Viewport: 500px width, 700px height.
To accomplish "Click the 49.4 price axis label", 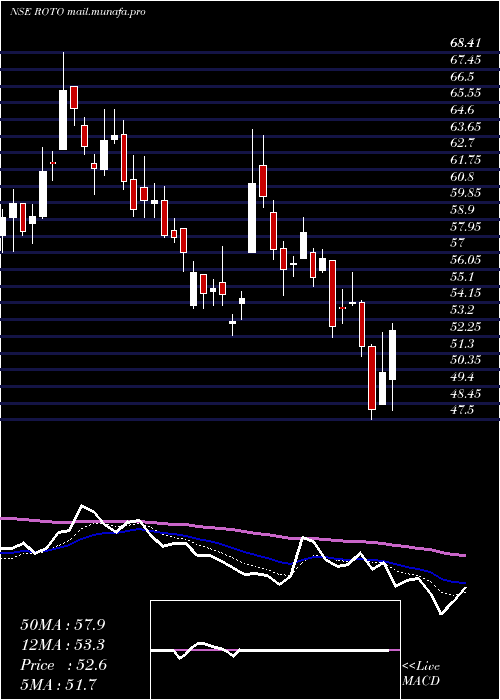I will [x=462, y=377].
